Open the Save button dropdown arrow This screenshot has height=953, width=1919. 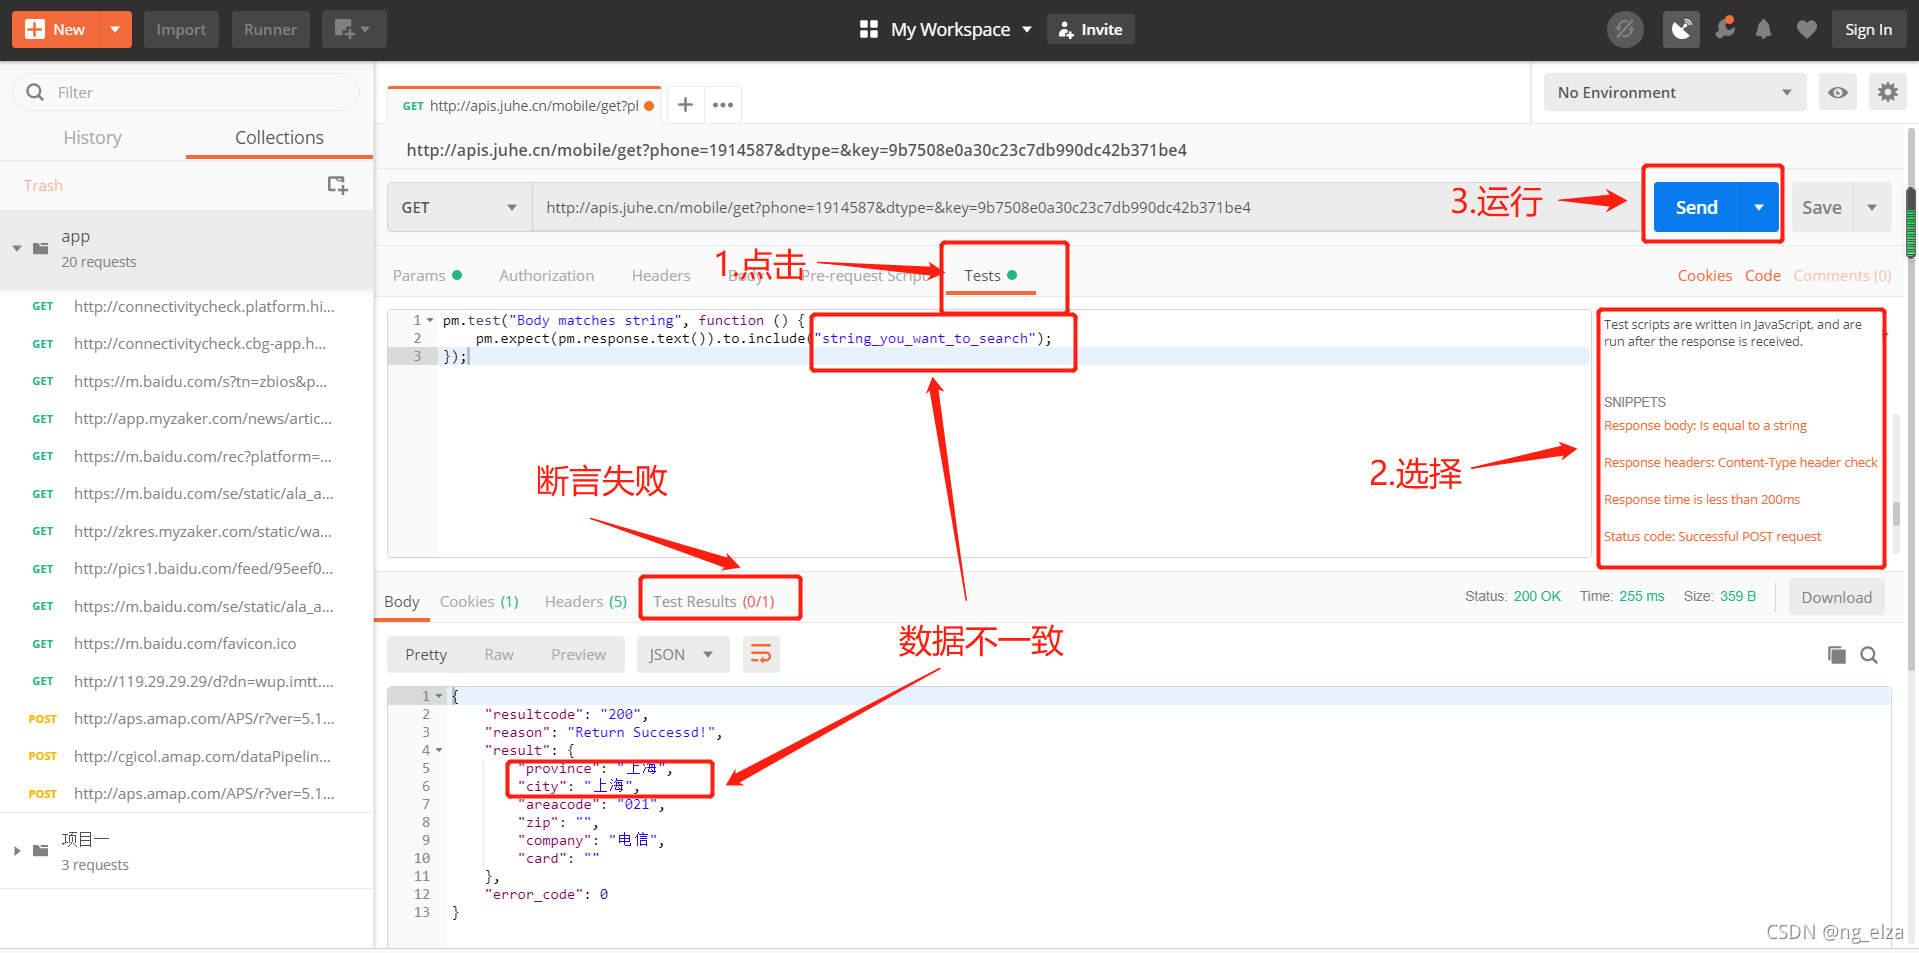coord(1872,208)
